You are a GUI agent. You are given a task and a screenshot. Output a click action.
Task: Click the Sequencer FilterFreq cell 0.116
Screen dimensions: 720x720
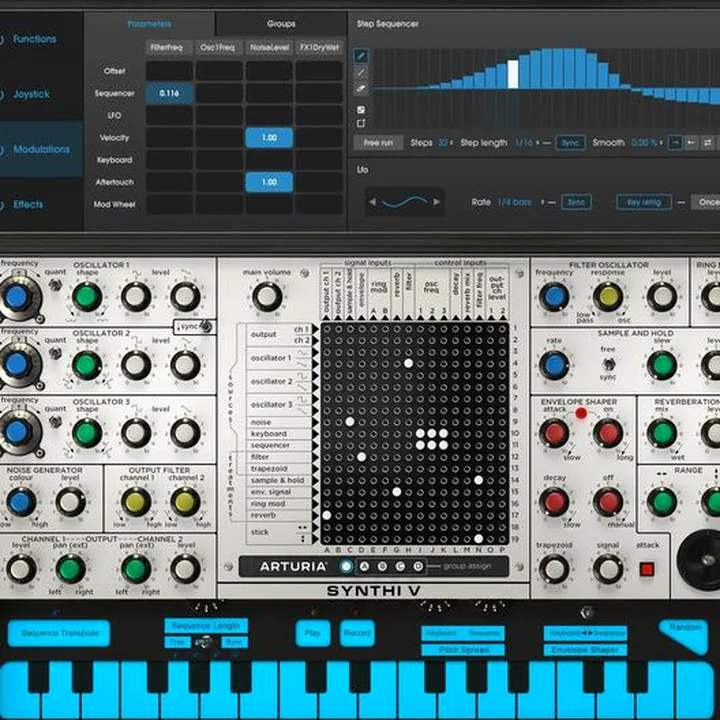click(x=169, y=93)
